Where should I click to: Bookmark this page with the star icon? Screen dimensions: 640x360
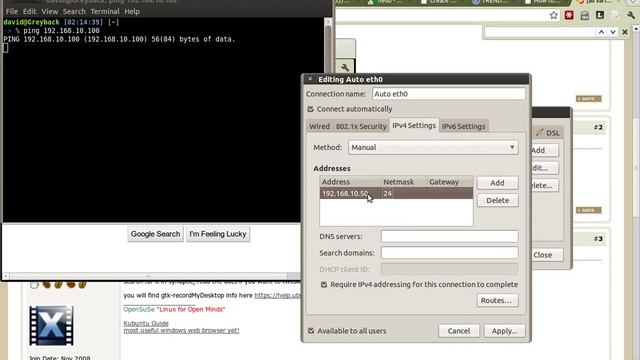553,16
